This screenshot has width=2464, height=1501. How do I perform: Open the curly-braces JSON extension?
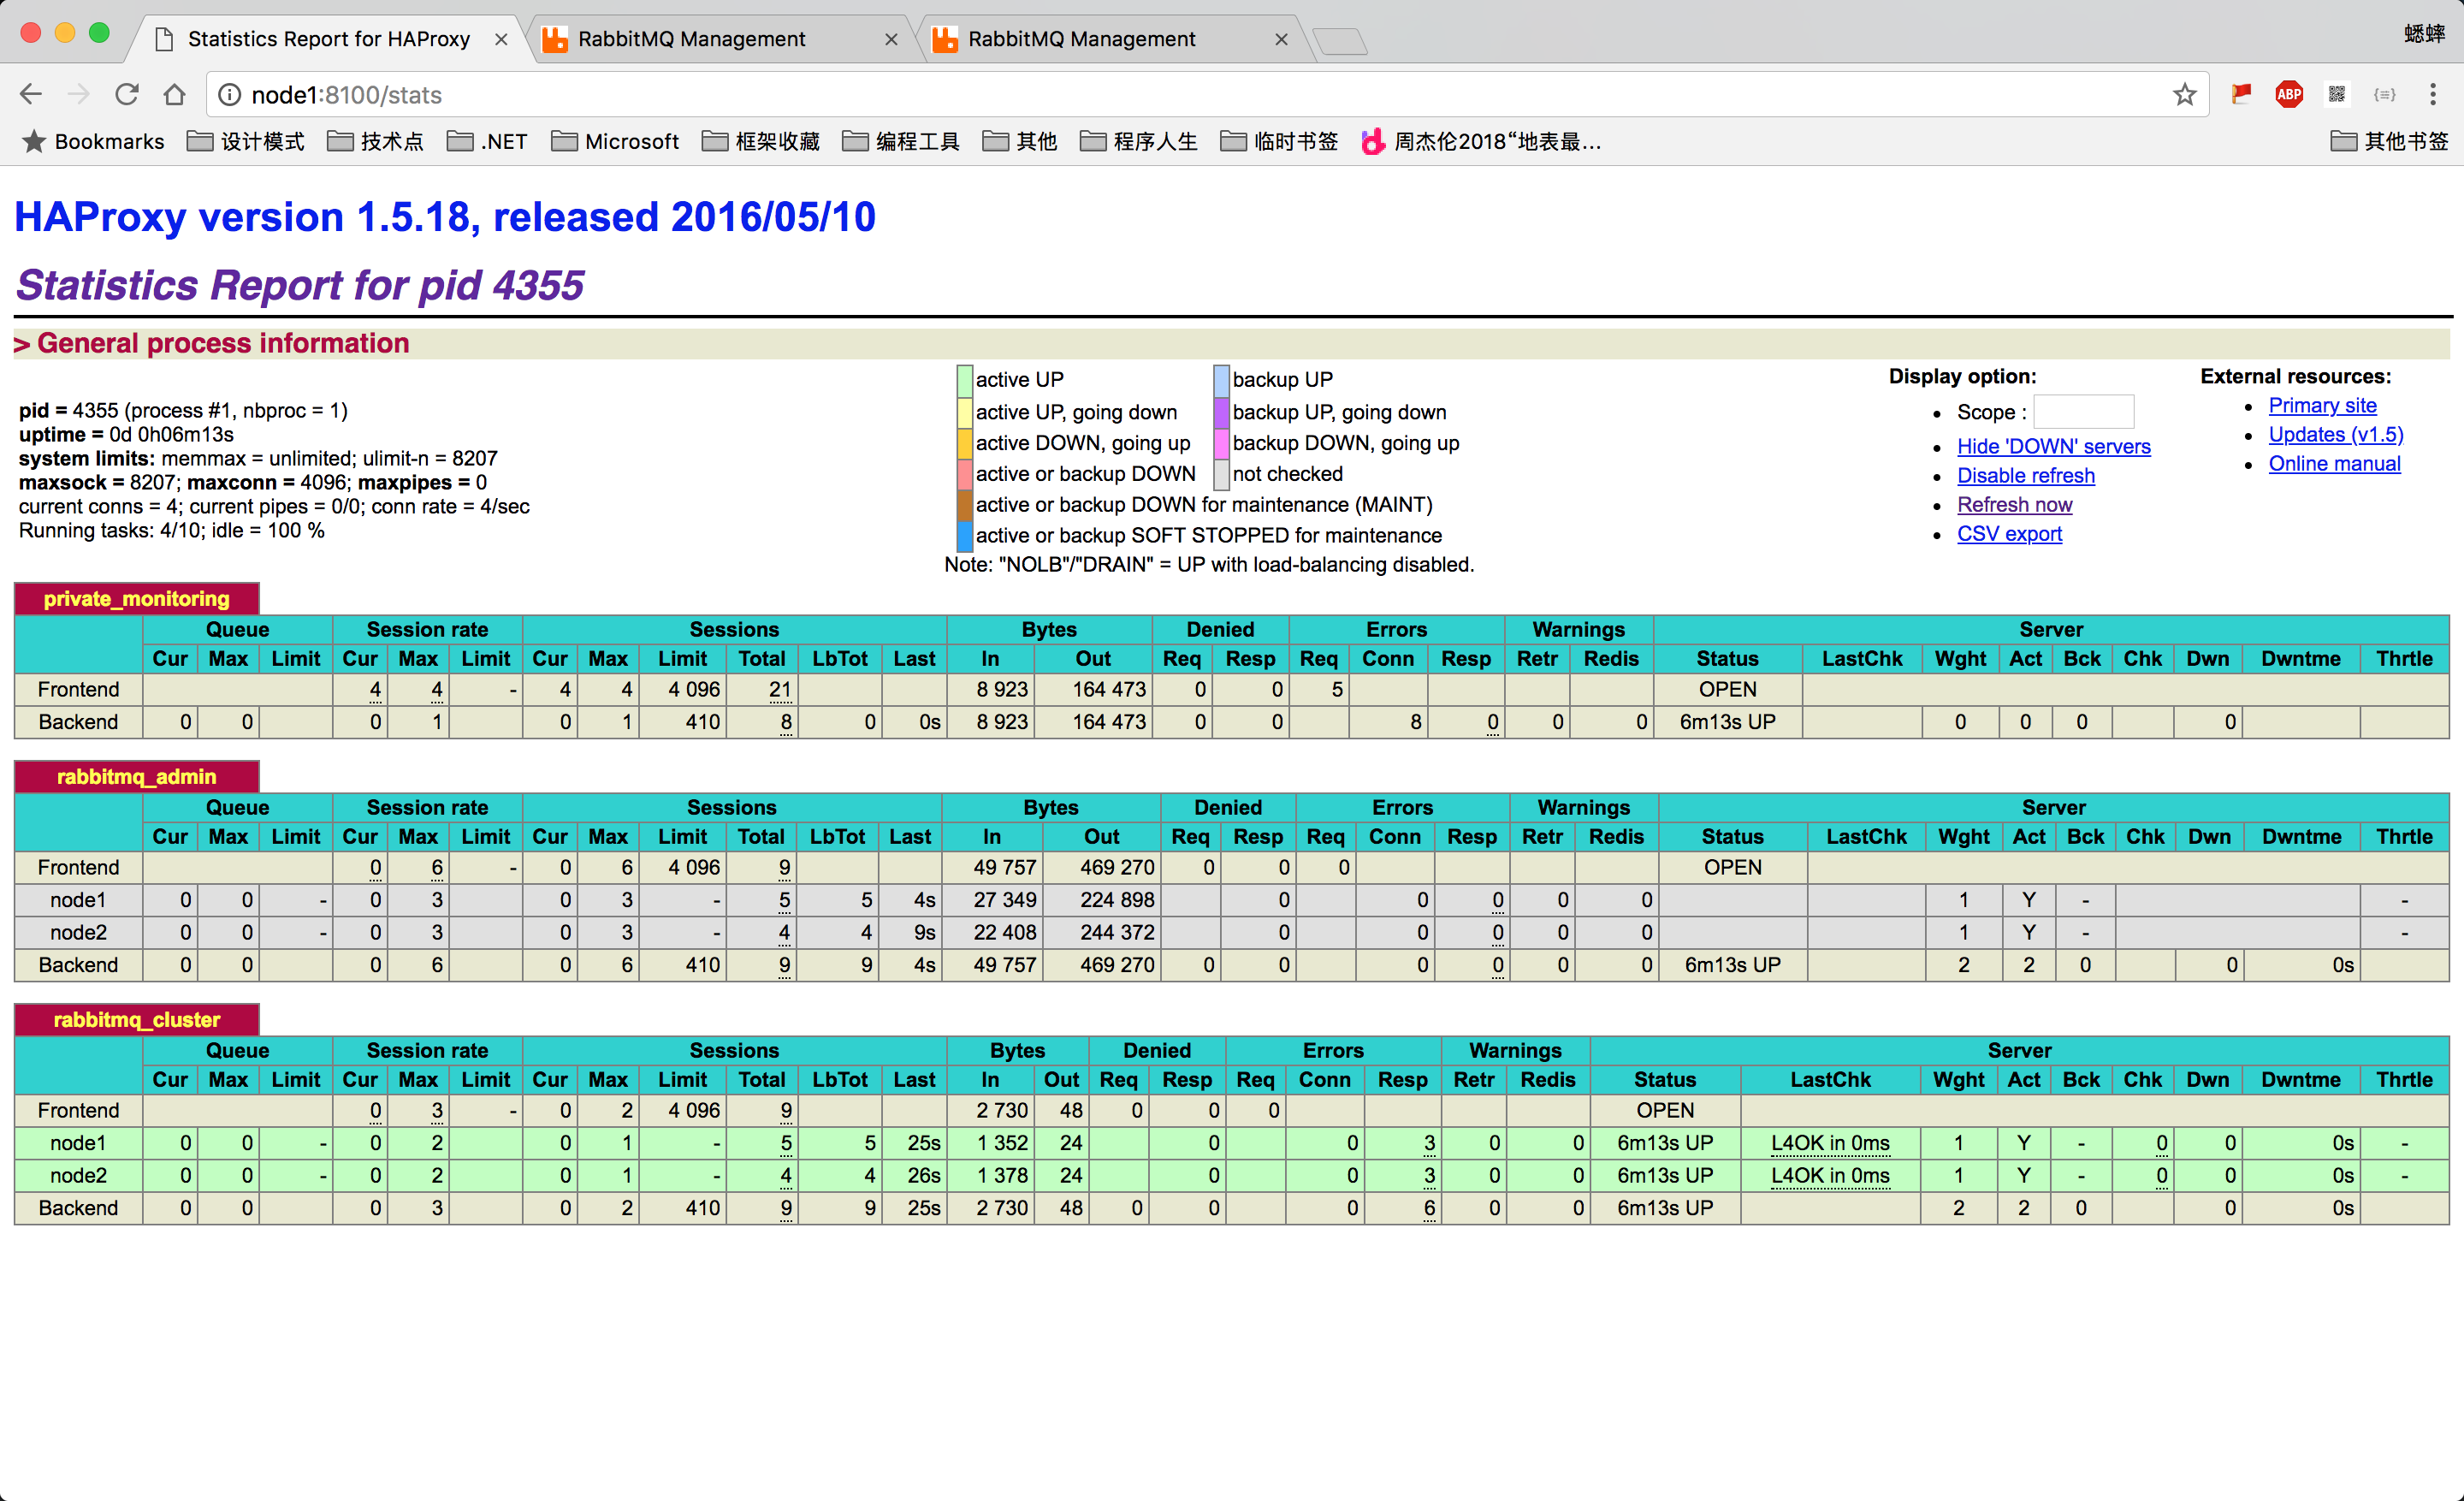(2385, 94)
